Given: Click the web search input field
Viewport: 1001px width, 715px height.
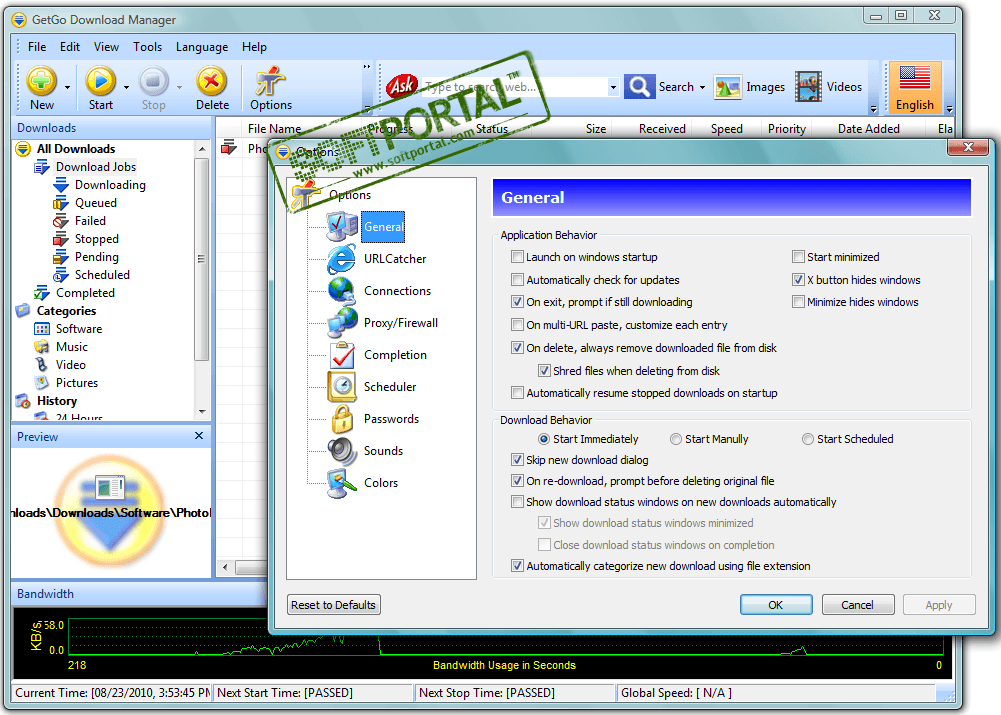Looking at the screenshot, I should pos(514,87).
